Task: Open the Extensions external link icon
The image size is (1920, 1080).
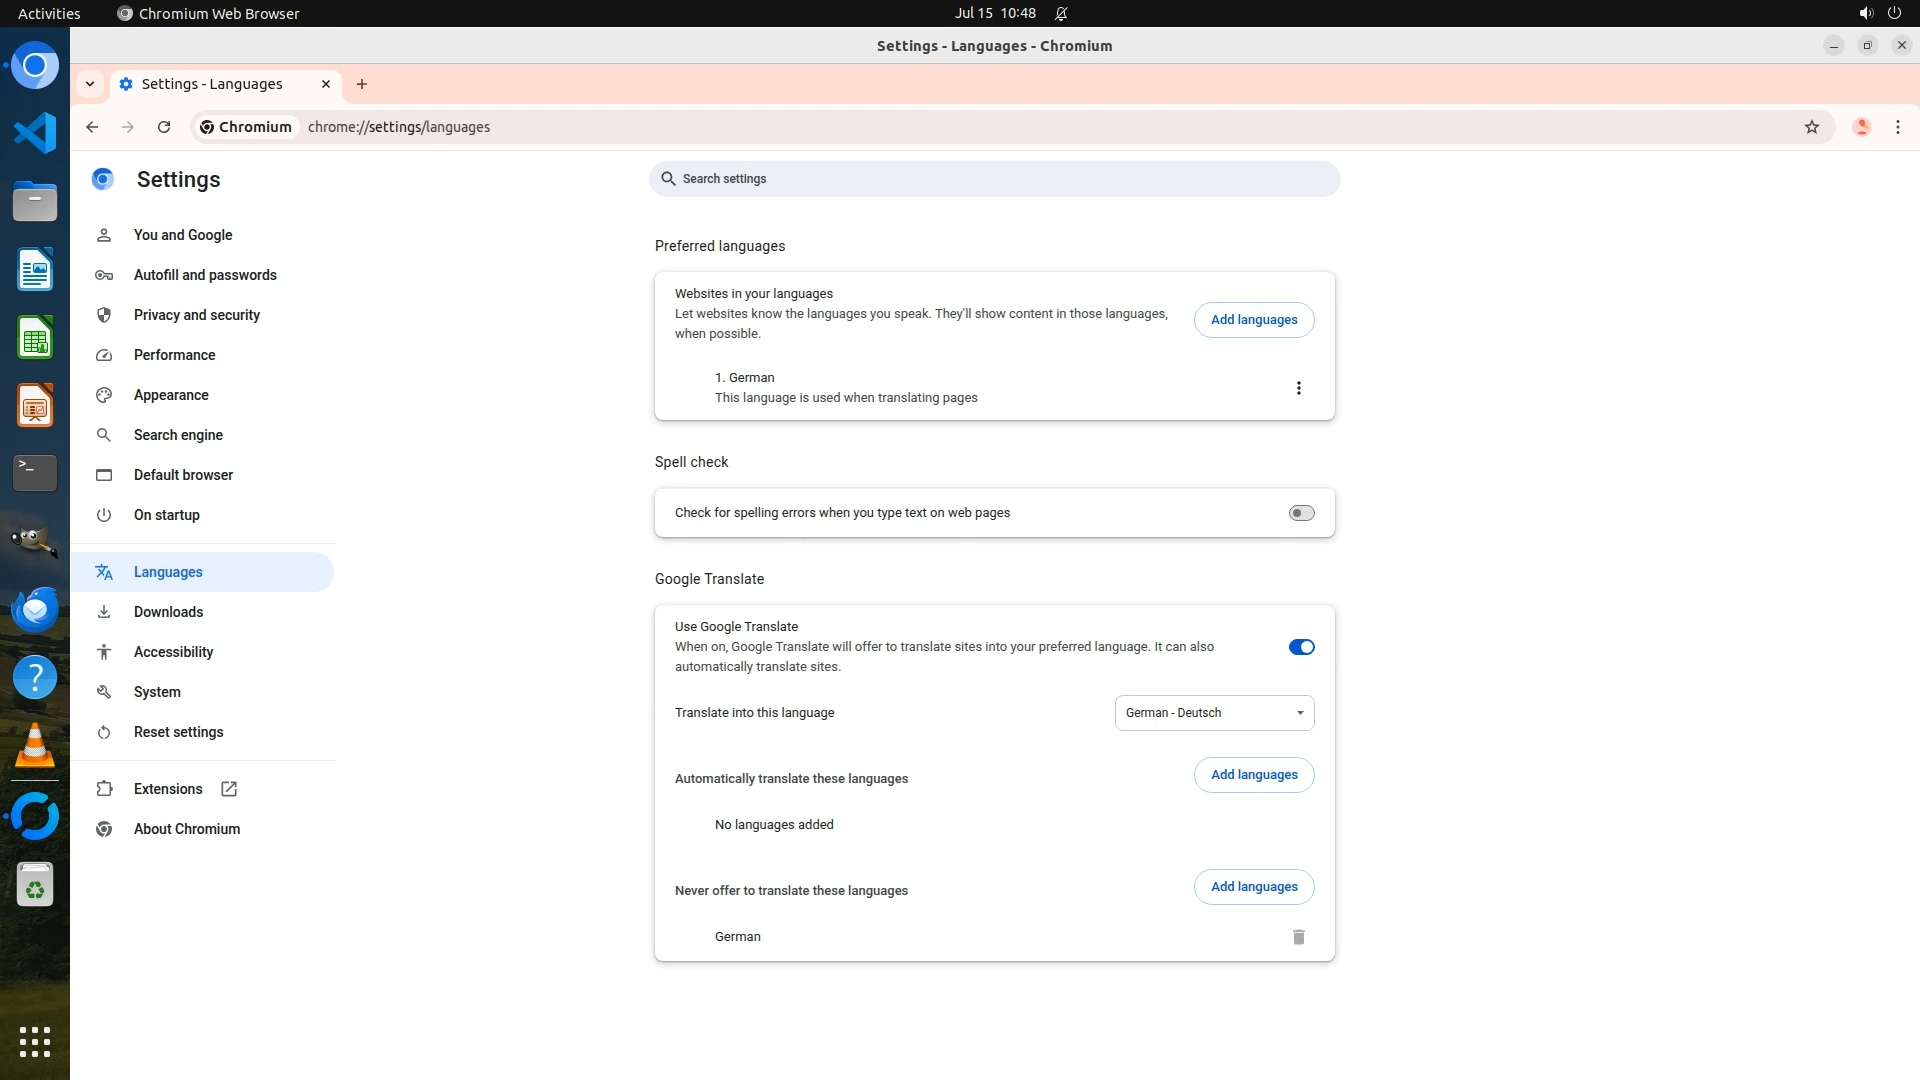Action: 229,789
